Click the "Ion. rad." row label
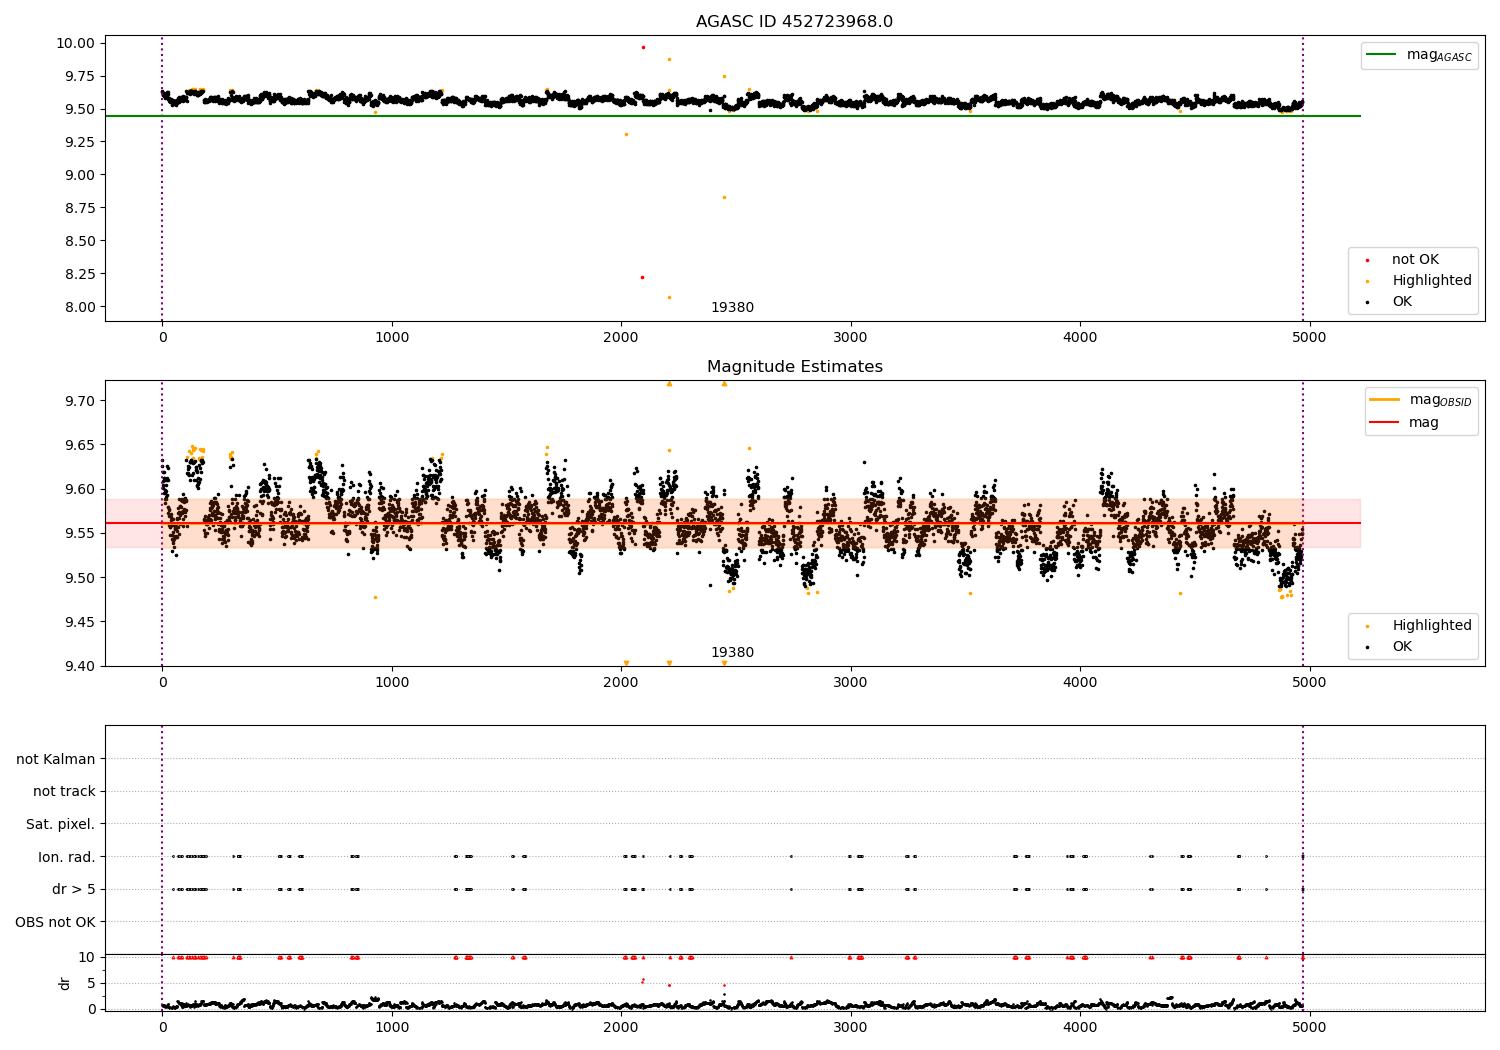1500x1050 pixels. [x=67, y=857]
